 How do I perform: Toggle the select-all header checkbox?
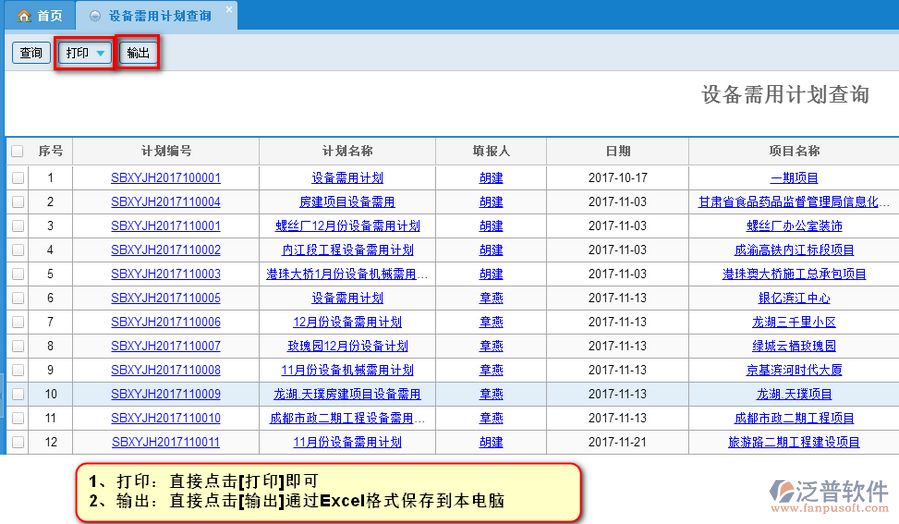click(17, 151)
